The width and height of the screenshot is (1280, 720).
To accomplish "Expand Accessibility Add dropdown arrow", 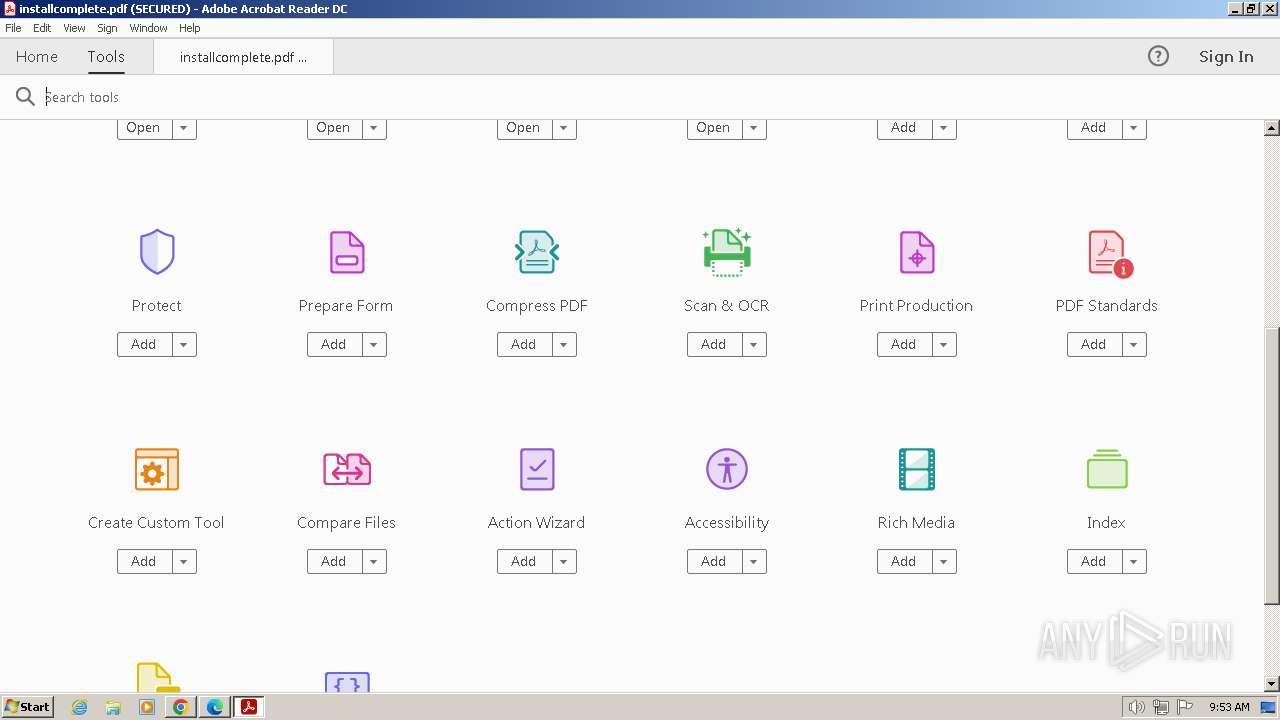I will pos(754,561).
